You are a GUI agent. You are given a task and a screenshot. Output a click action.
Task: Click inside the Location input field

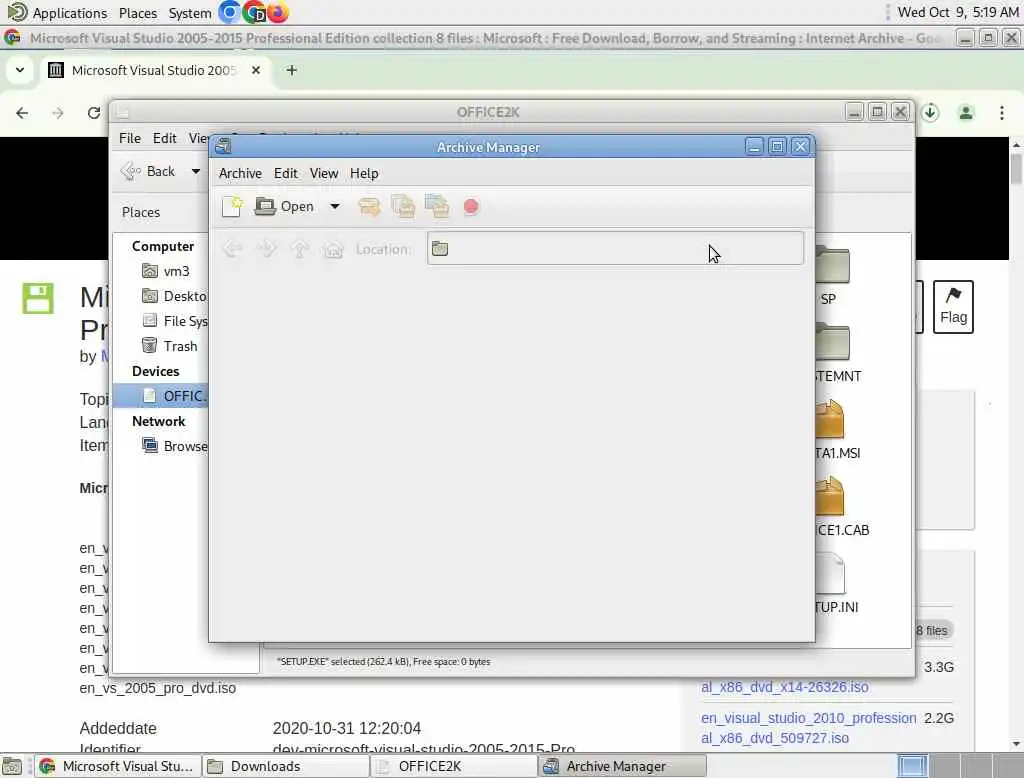(615, 248)
